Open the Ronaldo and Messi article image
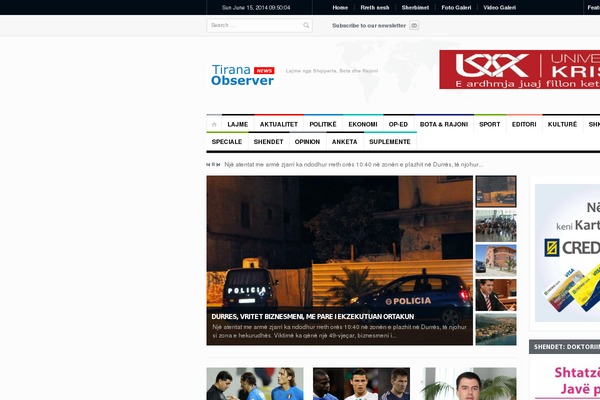The width and height of the screenshot is (600, 400). 361,384
